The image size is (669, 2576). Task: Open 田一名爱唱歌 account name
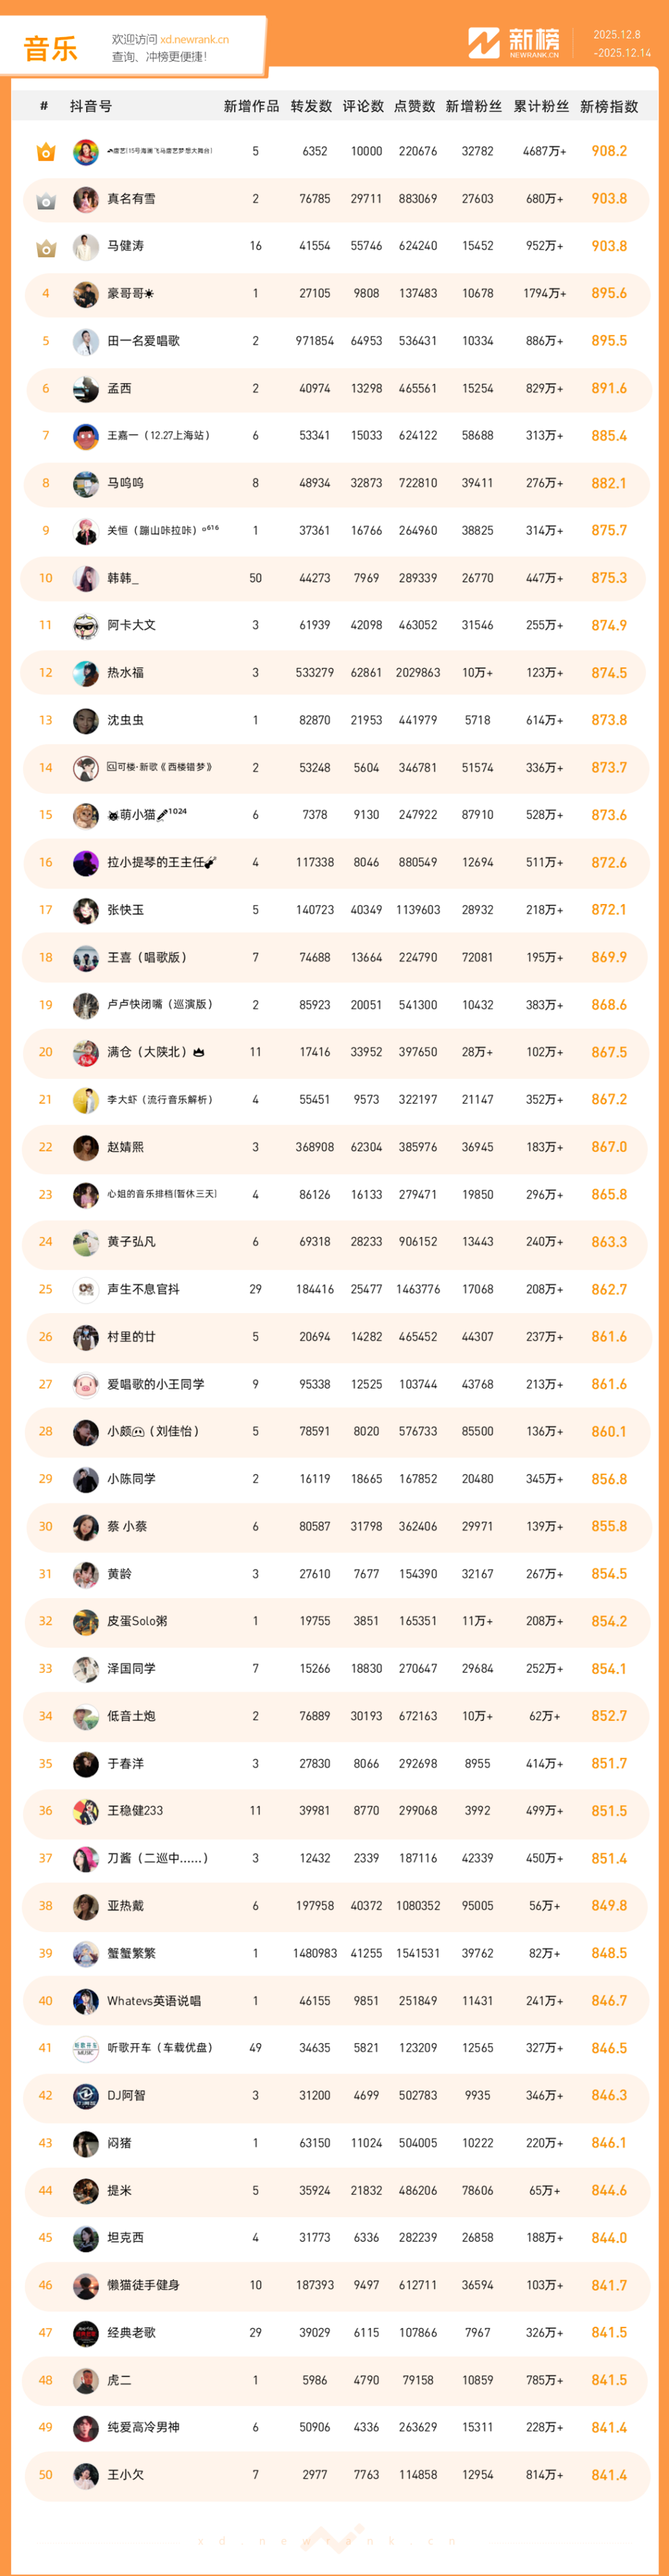(x=143, y=341)
